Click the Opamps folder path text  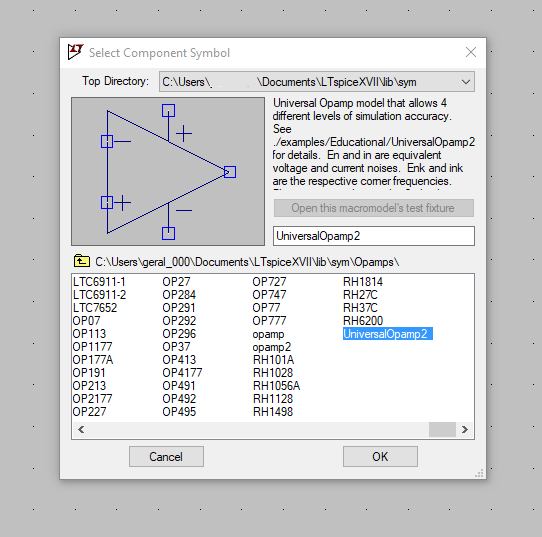tap(247, 262)
